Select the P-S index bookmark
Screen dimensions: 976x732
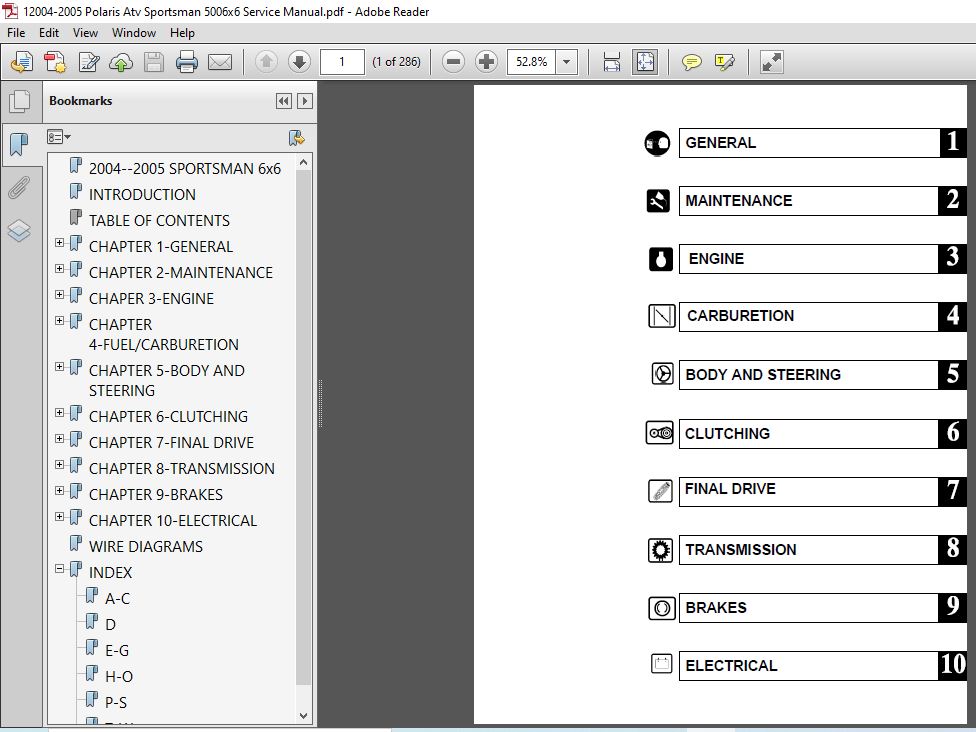click(116, 703)
